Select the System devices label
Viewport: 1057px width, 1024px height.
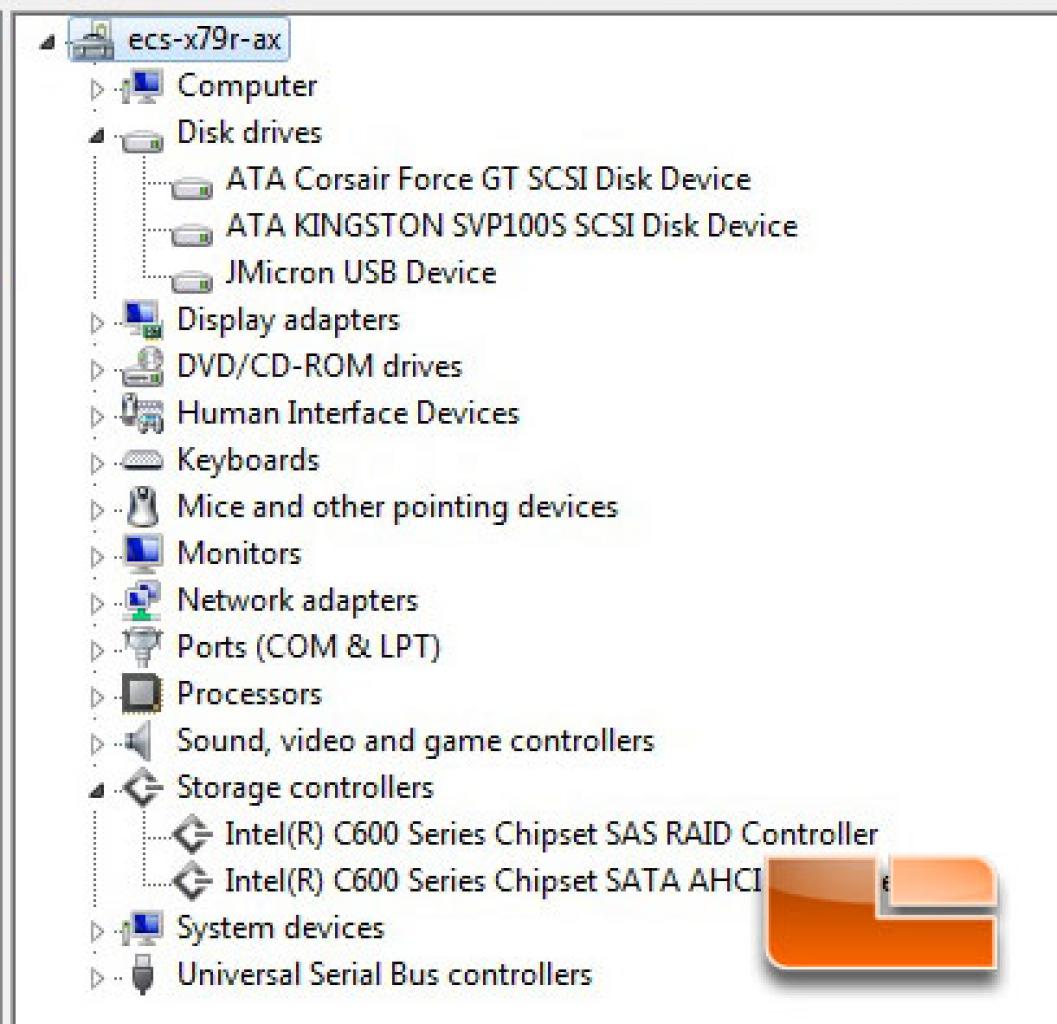click(x=280, y=928)
